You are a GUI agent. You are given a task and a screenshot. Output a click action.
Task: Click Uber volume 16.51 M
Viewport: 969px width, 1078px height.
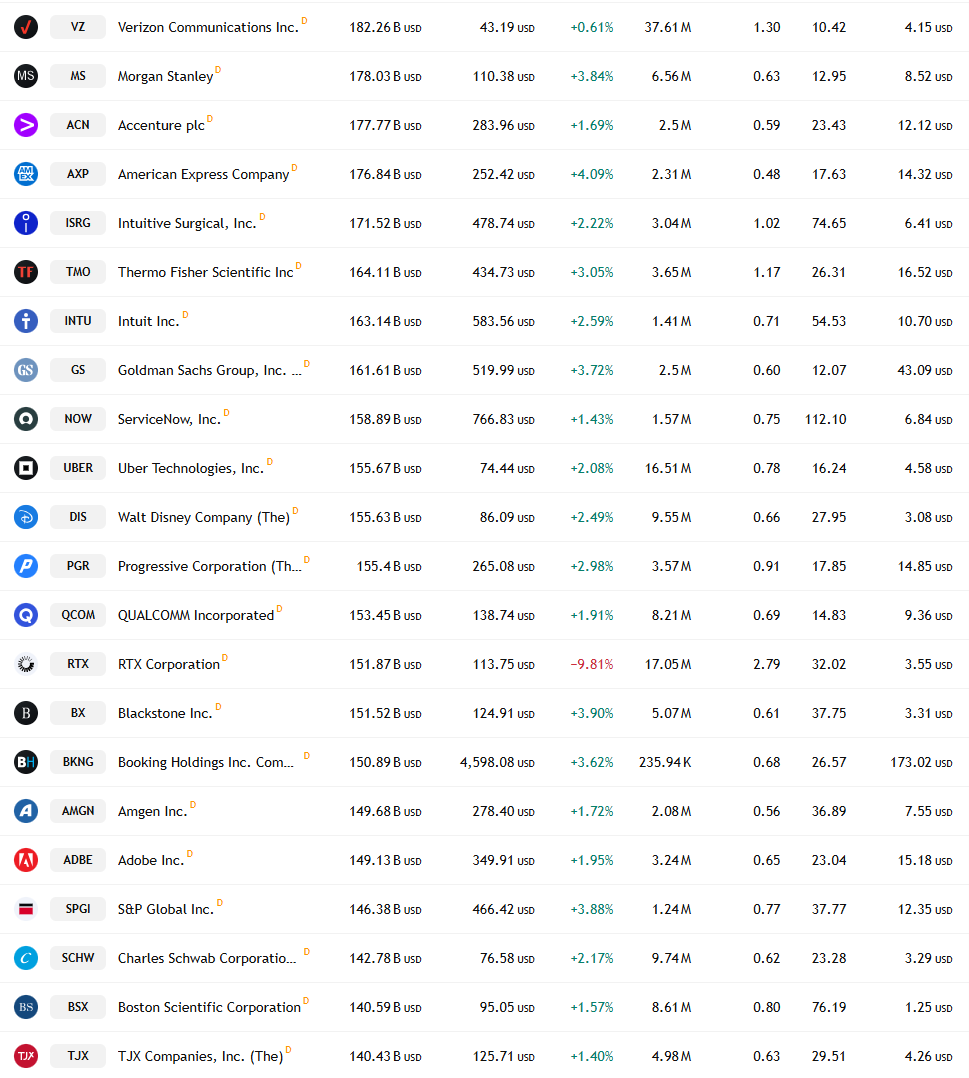tap(668, 468)
